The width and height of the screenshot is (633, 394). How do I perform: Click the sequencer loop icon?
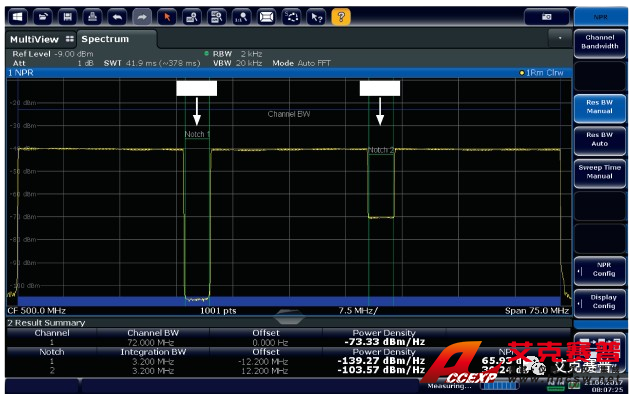point(291,17)
